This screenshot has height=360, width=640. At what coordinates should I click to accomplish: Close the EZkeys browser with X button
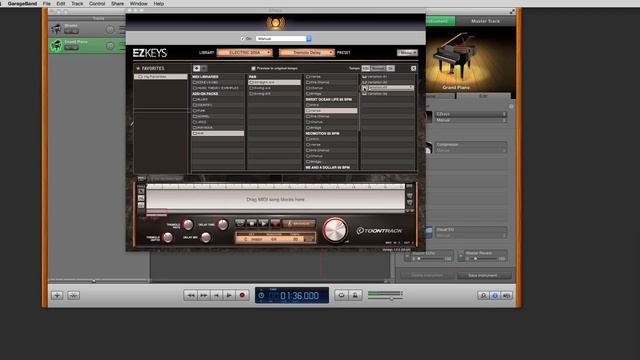pos(413,68)
